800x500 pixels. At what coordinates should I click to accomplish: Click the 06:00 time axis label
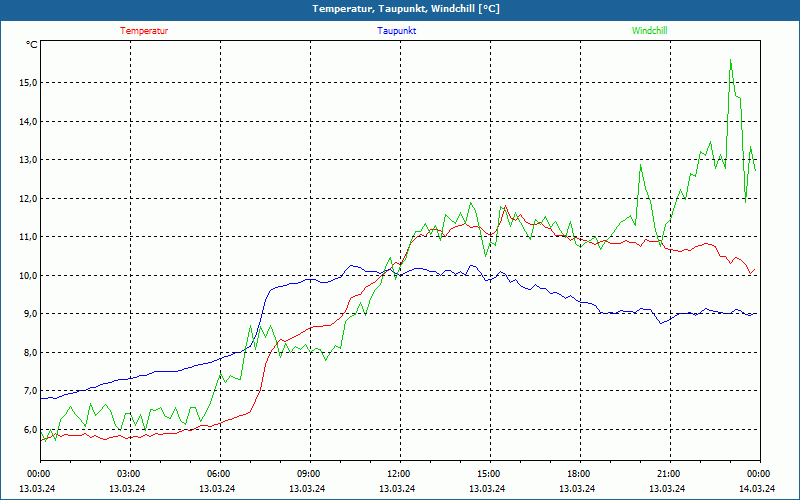tap(220, 474)
